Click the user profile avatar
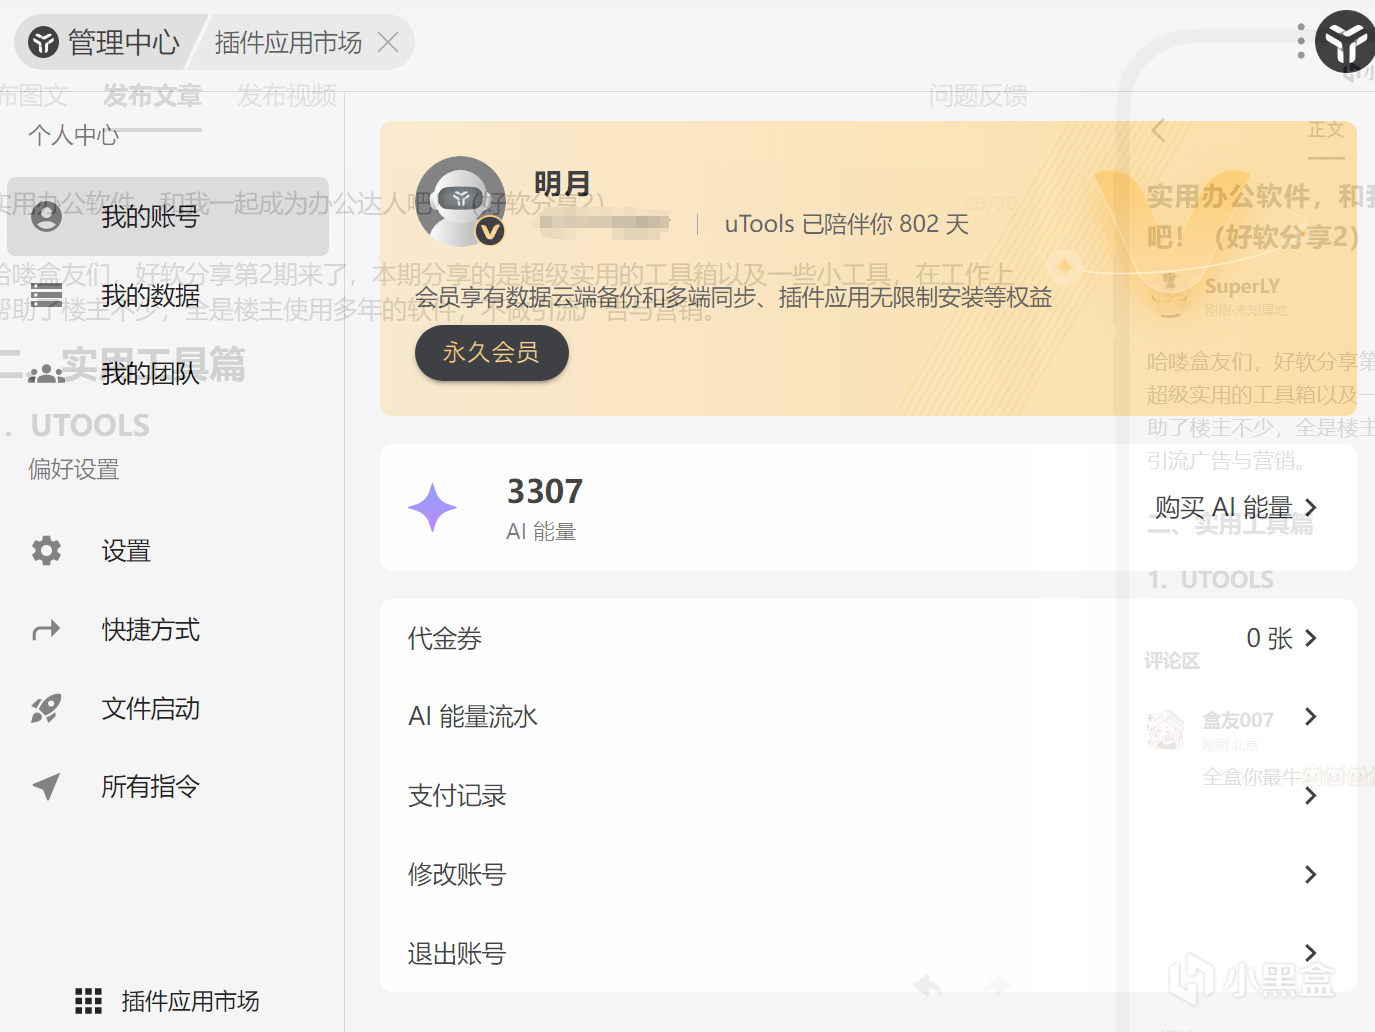Viewport: 1375px width, 1032px height. point(460,201)
